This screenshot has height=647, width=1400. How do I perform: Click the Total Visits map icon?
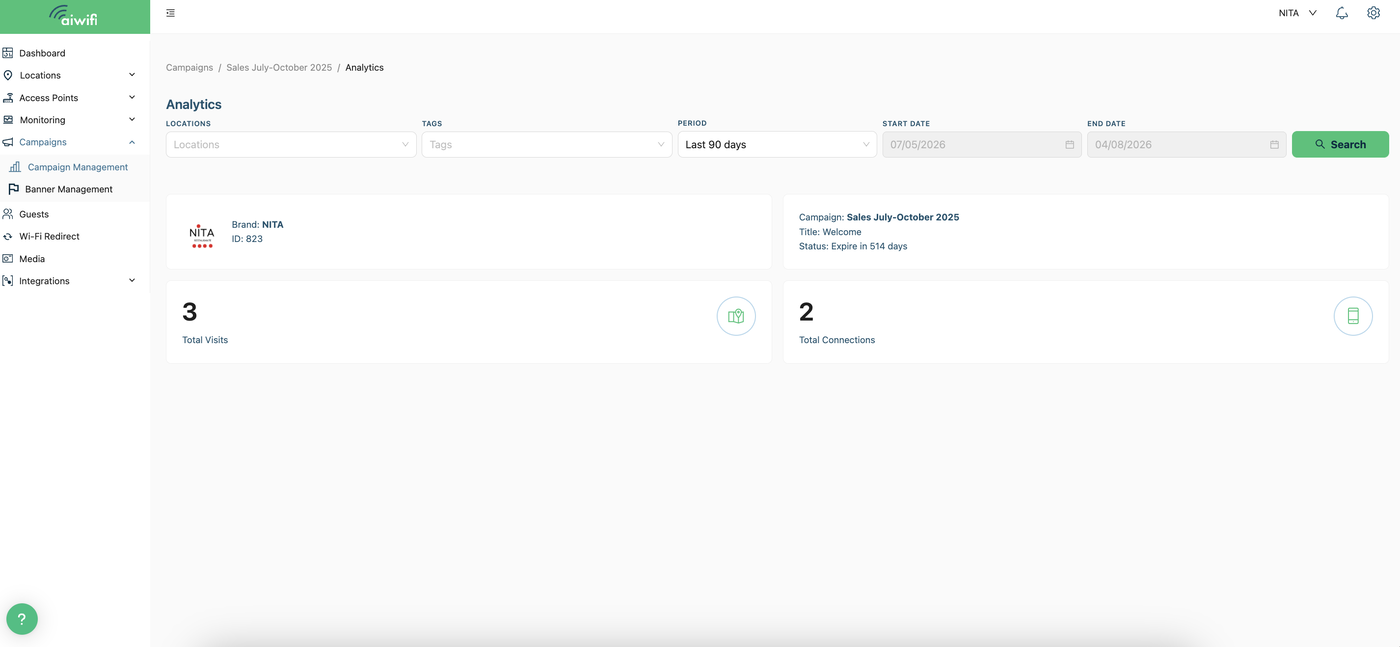tap(736, 316)
